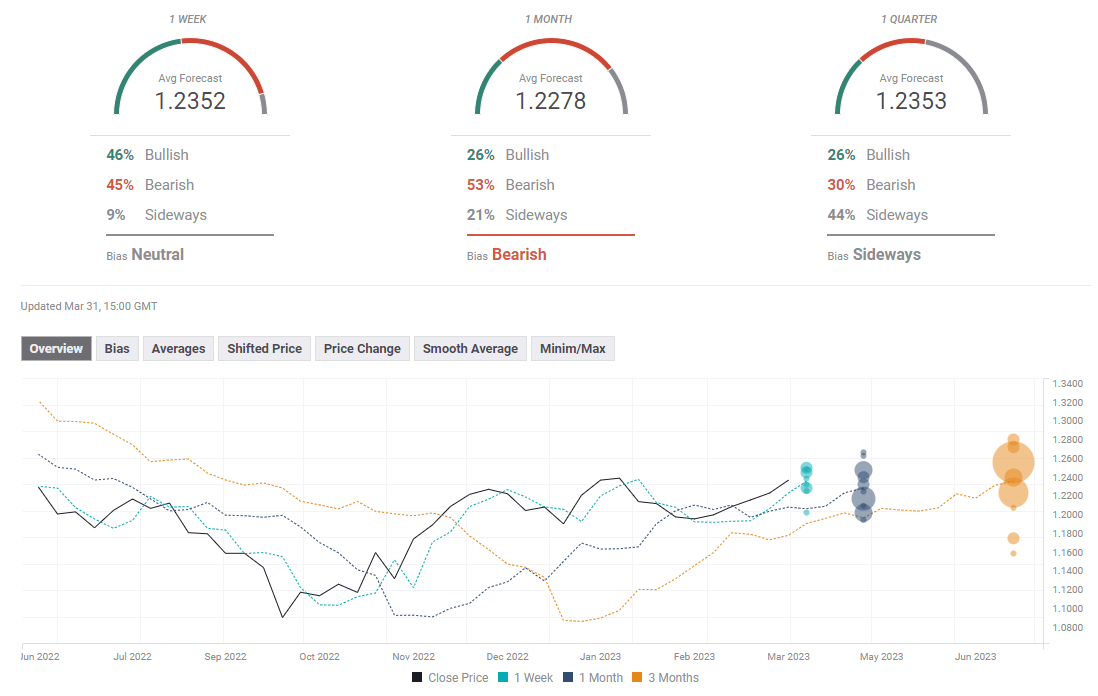This screenshot has height=696, width=1098.
Task: Click the 44% Sideways row
Action: (x=878, y=215)
